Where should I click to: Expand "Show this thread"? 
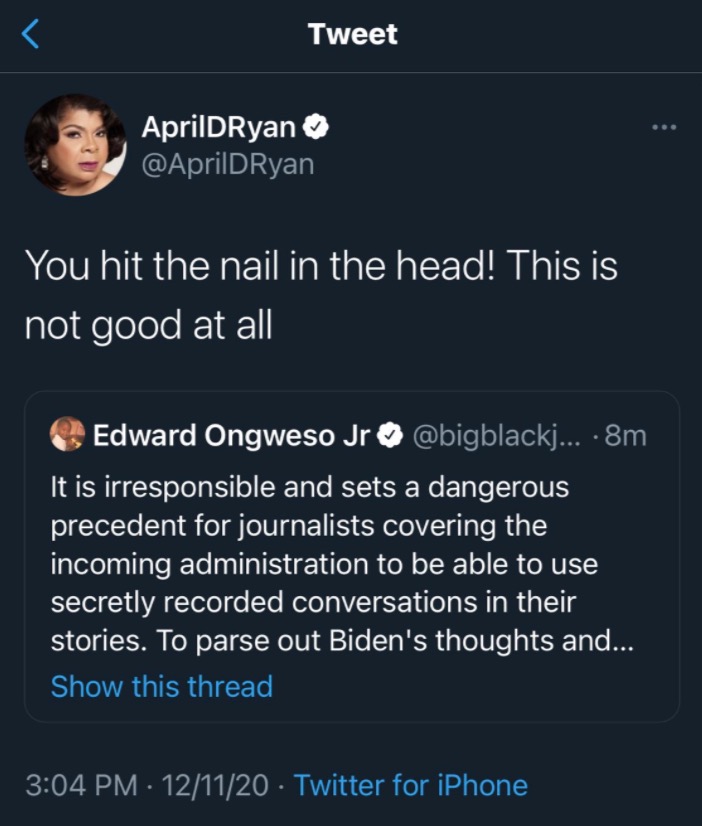pos(161,686)
